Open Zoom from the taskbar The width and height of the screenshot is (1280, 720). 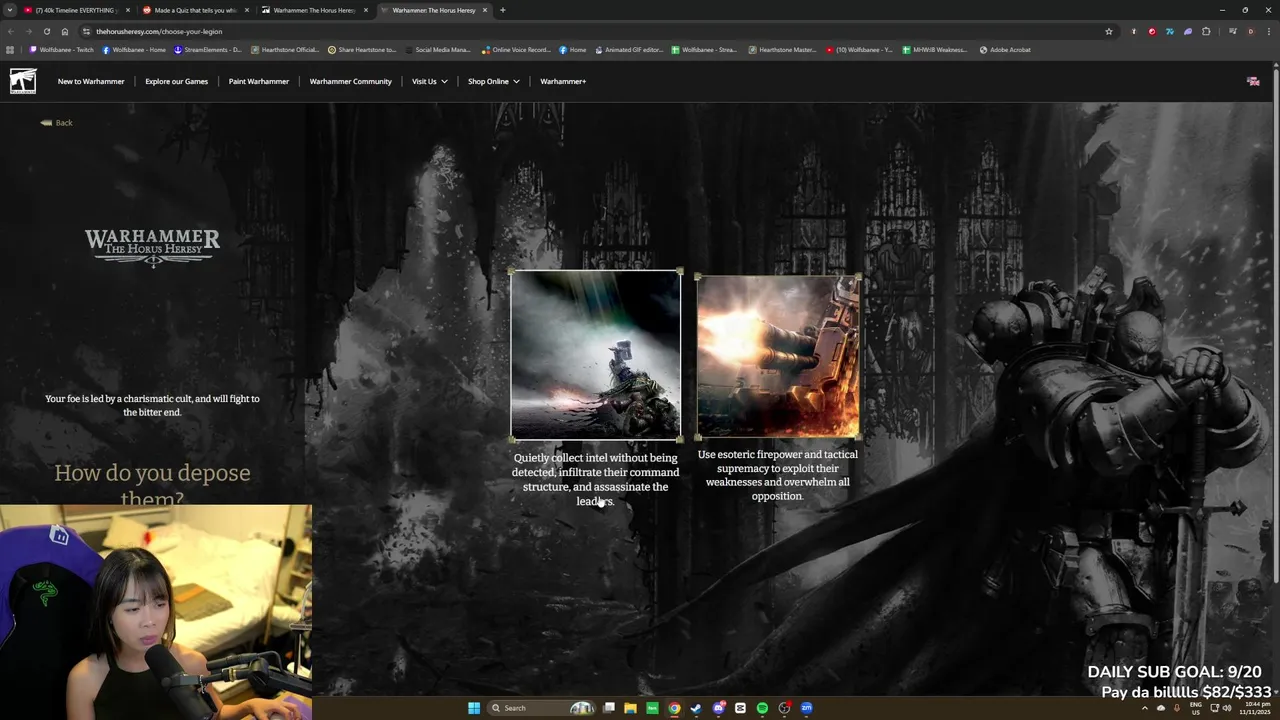pyautogui.click(x=806, y=708)
